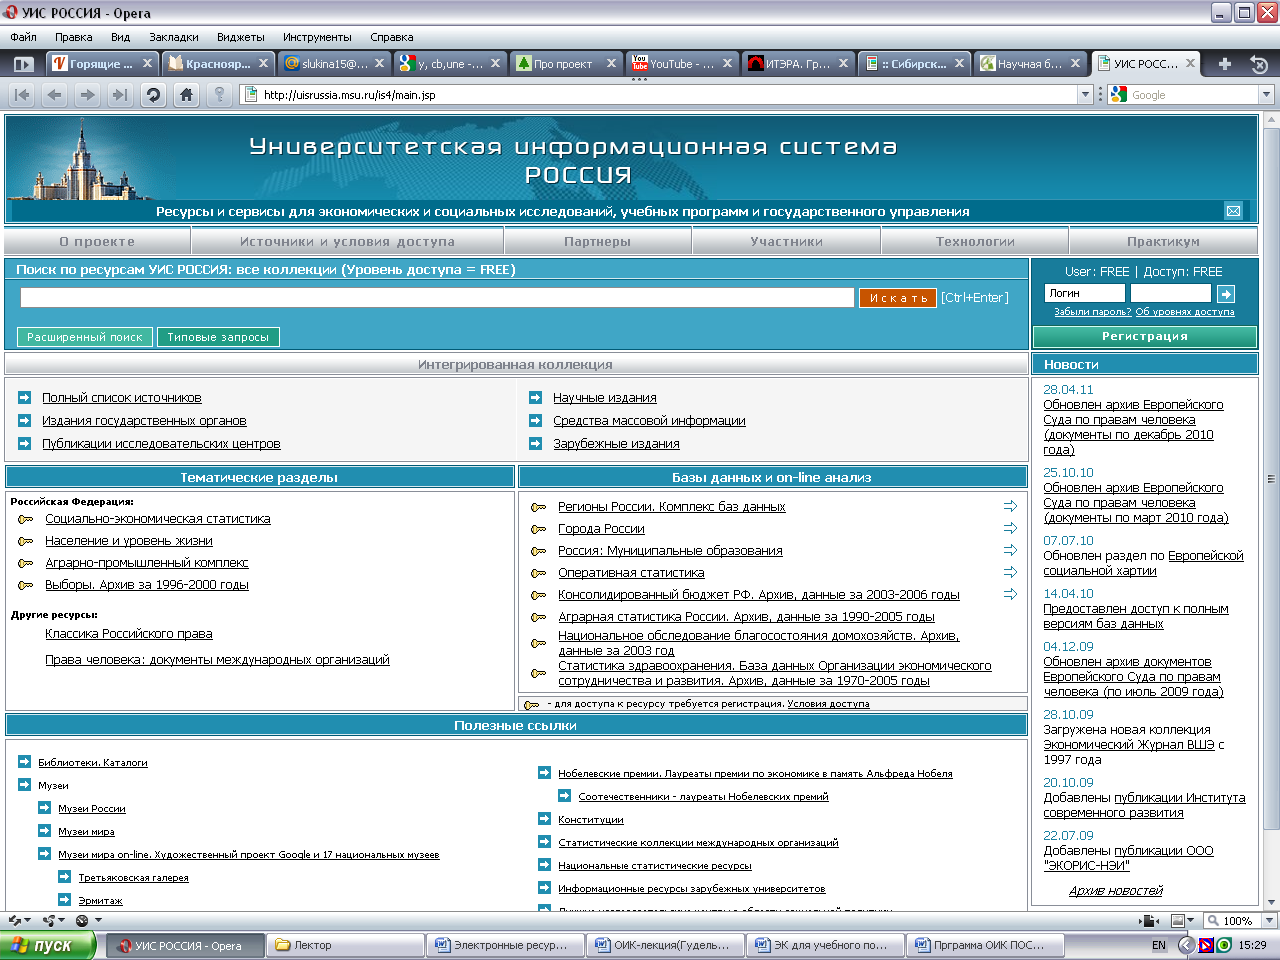Open the Виджеты menu

241,37
